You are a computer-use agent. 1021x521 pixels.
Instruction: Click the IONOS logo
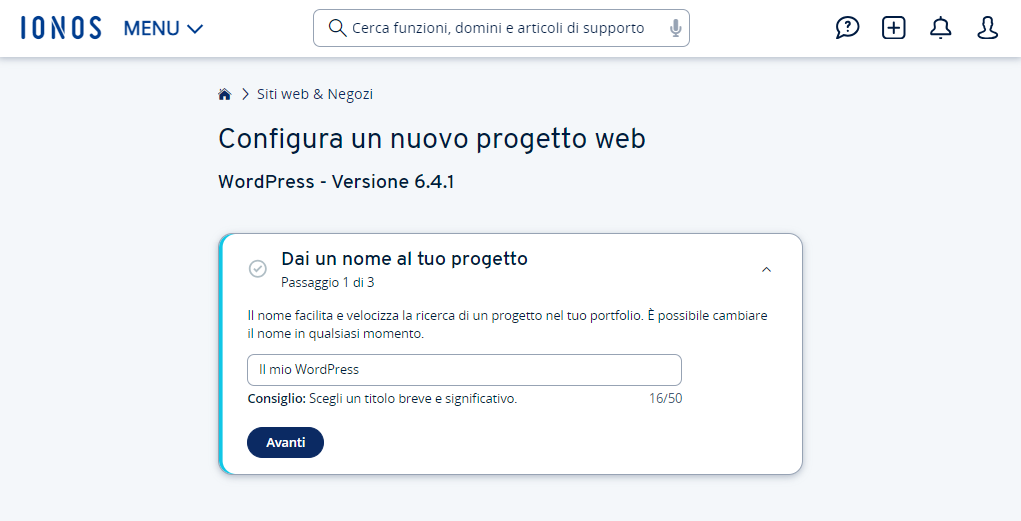click(x=61, y=28)
